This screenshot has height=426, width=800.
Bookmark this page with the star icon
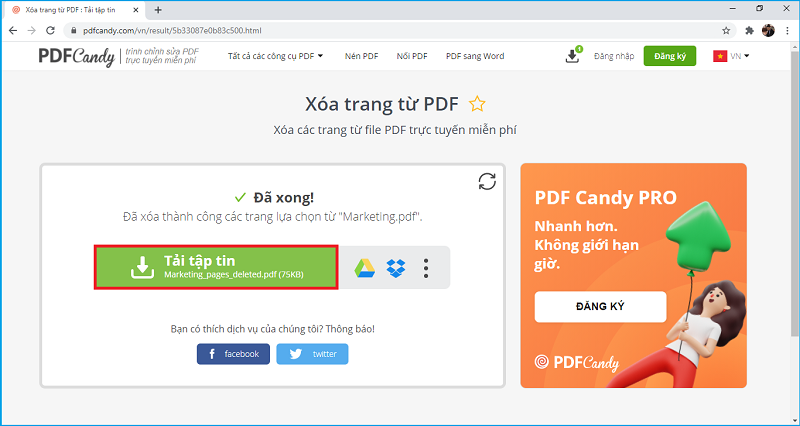pos(726,31)
